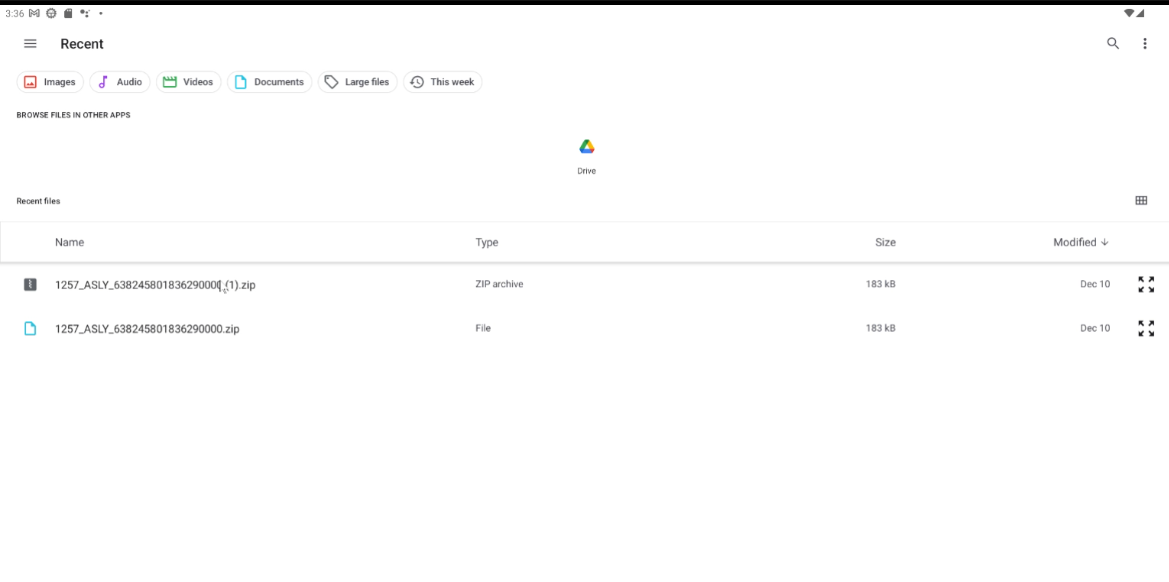Toggle the Videos filter chip
Image resolution: width=1169 pixels, height=582 pixels.
coord(189,82)
